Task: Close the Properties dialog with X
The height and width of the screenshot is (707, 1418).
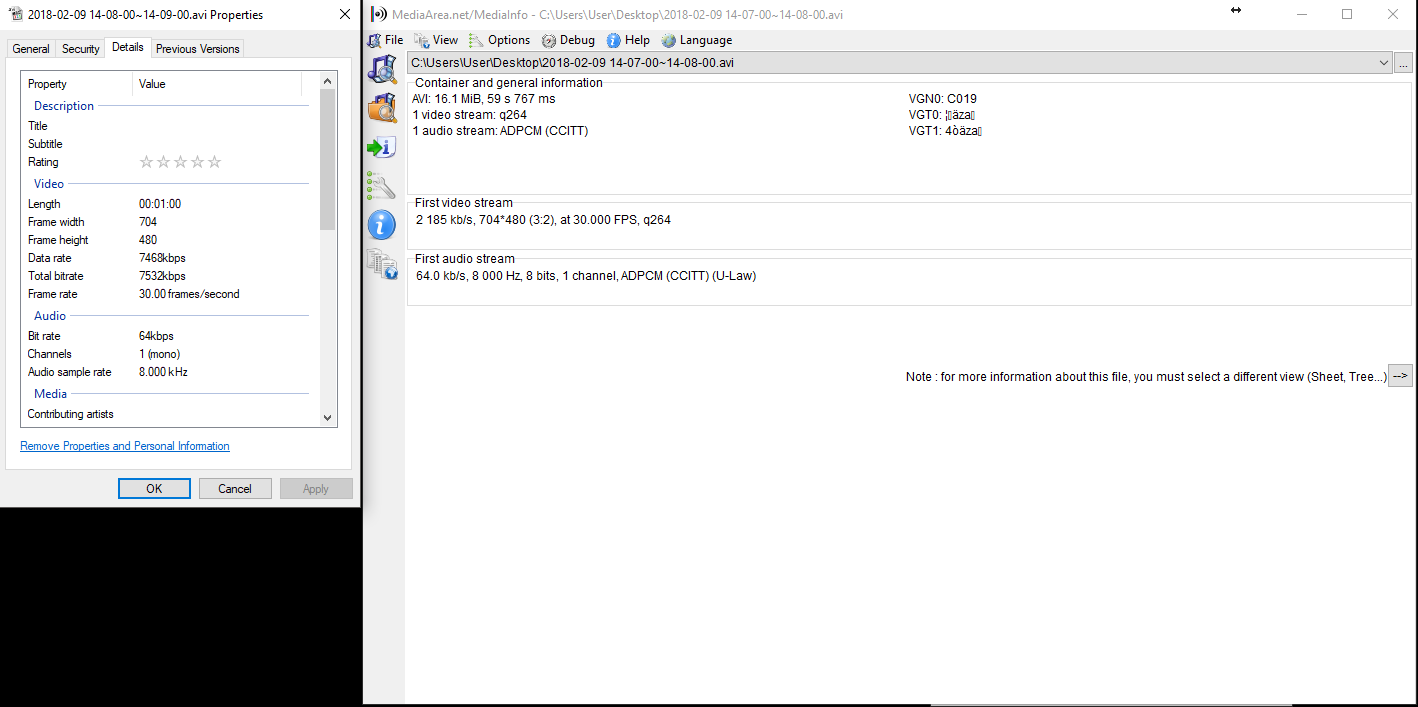Action: point(345,15)
